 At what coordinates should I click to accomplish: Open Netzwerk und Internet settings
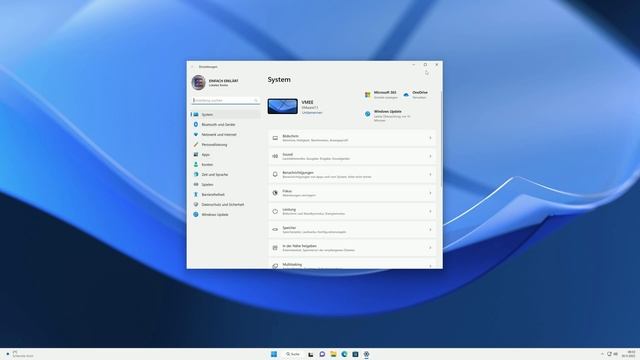(225, 135)
